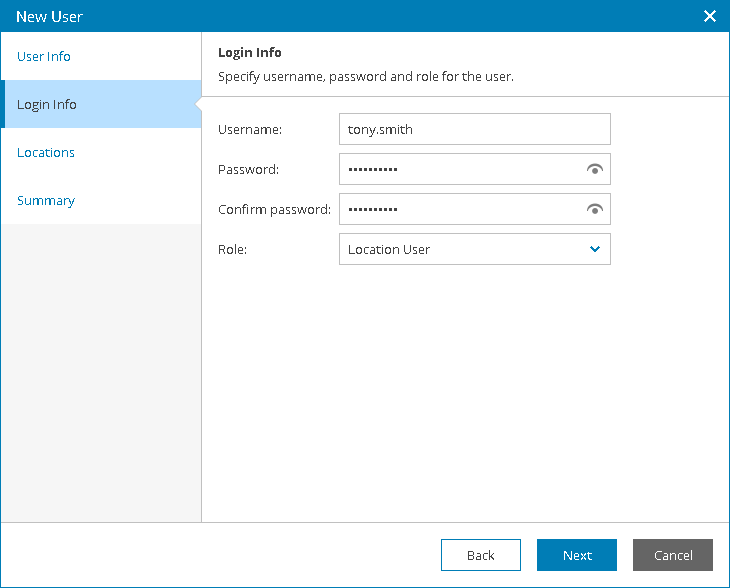Proceed with the Next button
The image size is (730, 588).
tap(577, 555)
